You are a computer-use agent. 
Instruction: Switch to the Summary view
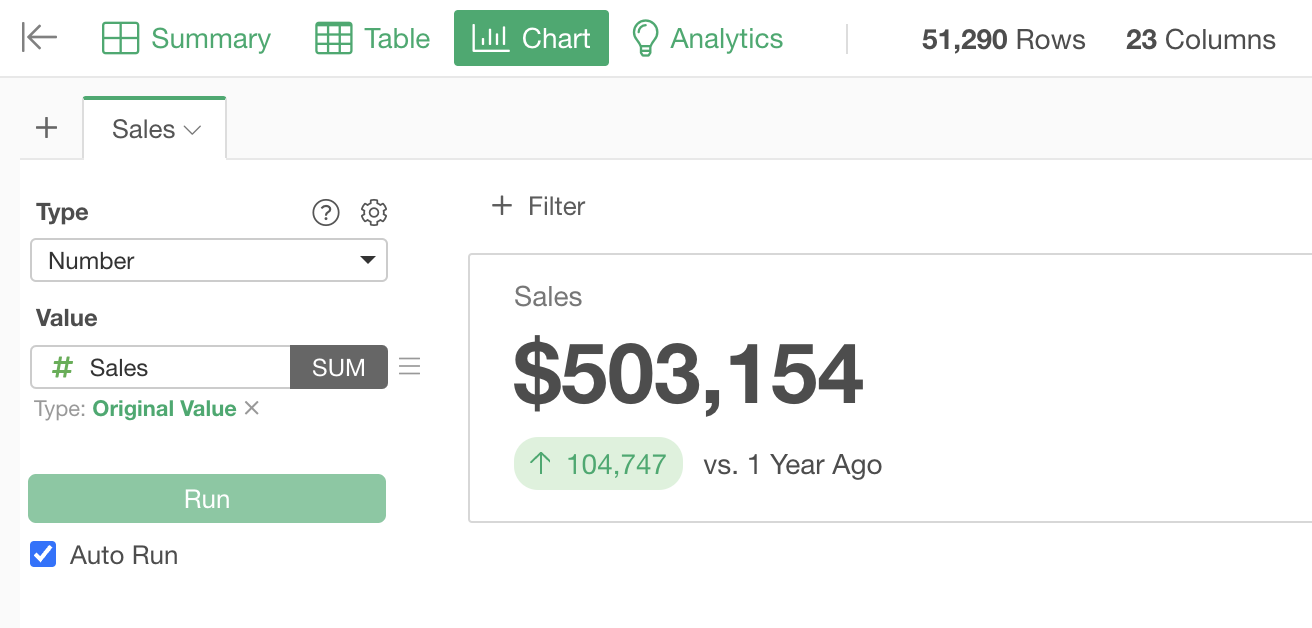click(187, 38)
